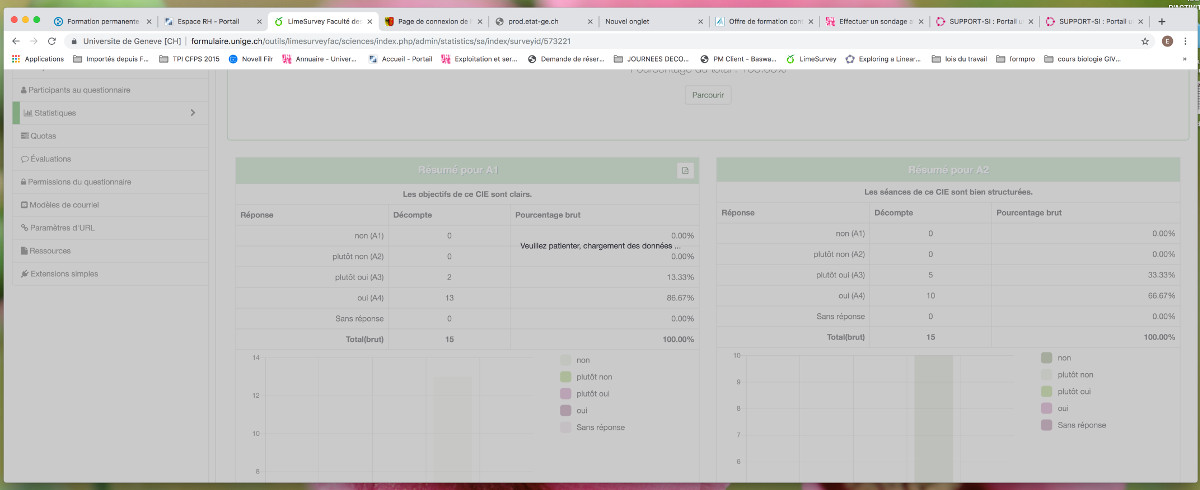Go back with the browser back arrow
Viewport: 1200px width, 490px height.
coord(14,41)
